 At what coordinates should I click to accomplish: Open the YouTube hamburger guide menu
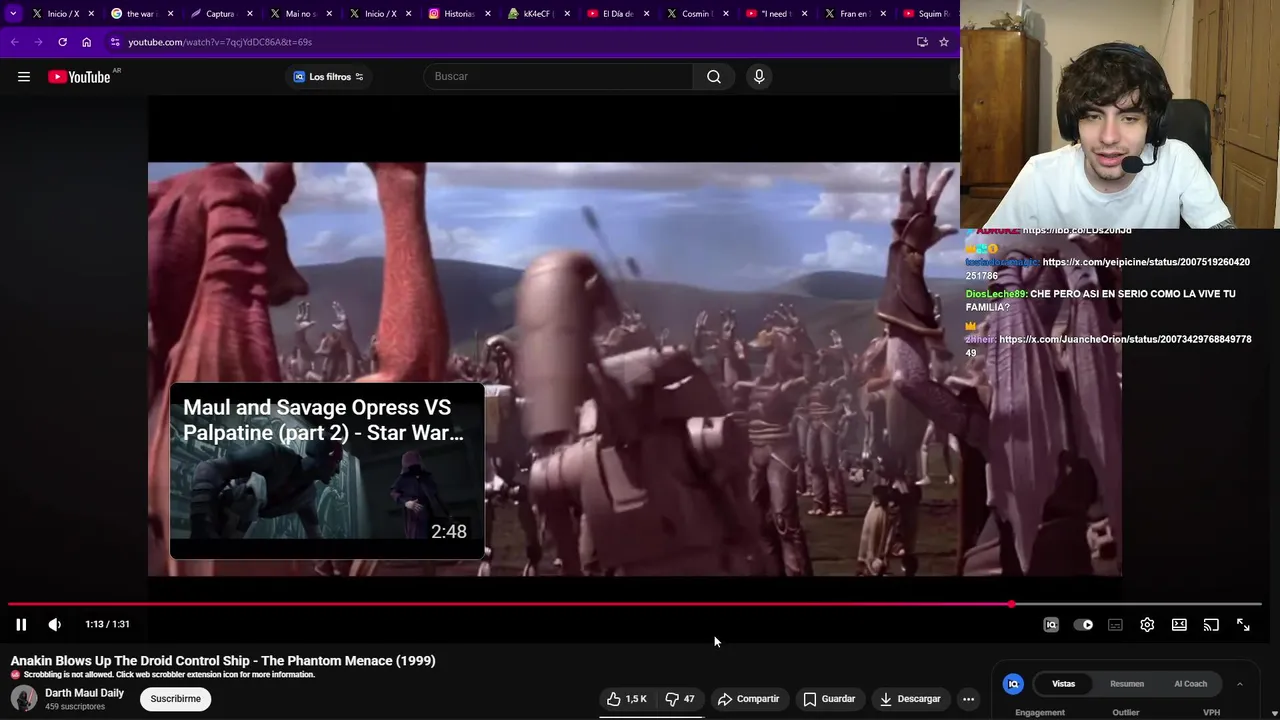[24, 77]
